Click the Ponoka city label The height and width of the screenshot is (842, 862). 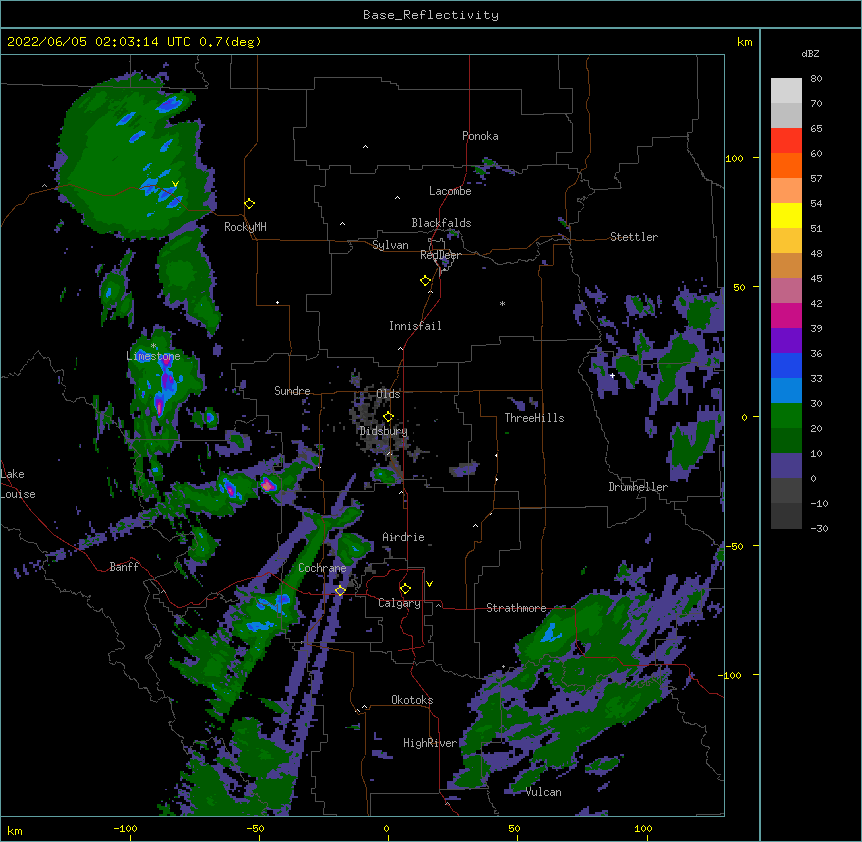[x=480, y=136]
